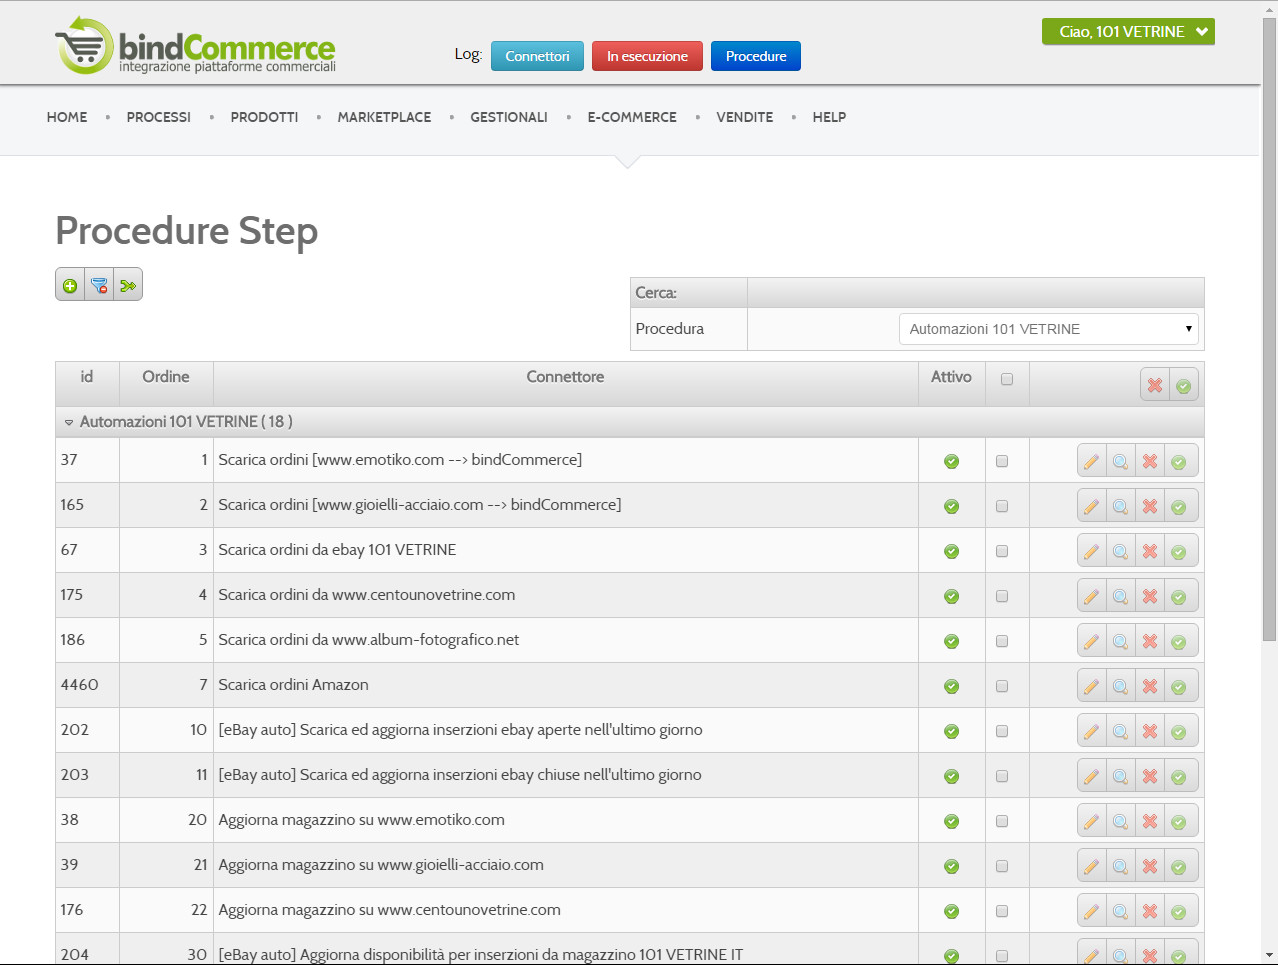The height and width of the screenshot is (965, 1278).
Task: View step 186 album-fotografico.net with magnifier
Action: tap(1121, 641)
